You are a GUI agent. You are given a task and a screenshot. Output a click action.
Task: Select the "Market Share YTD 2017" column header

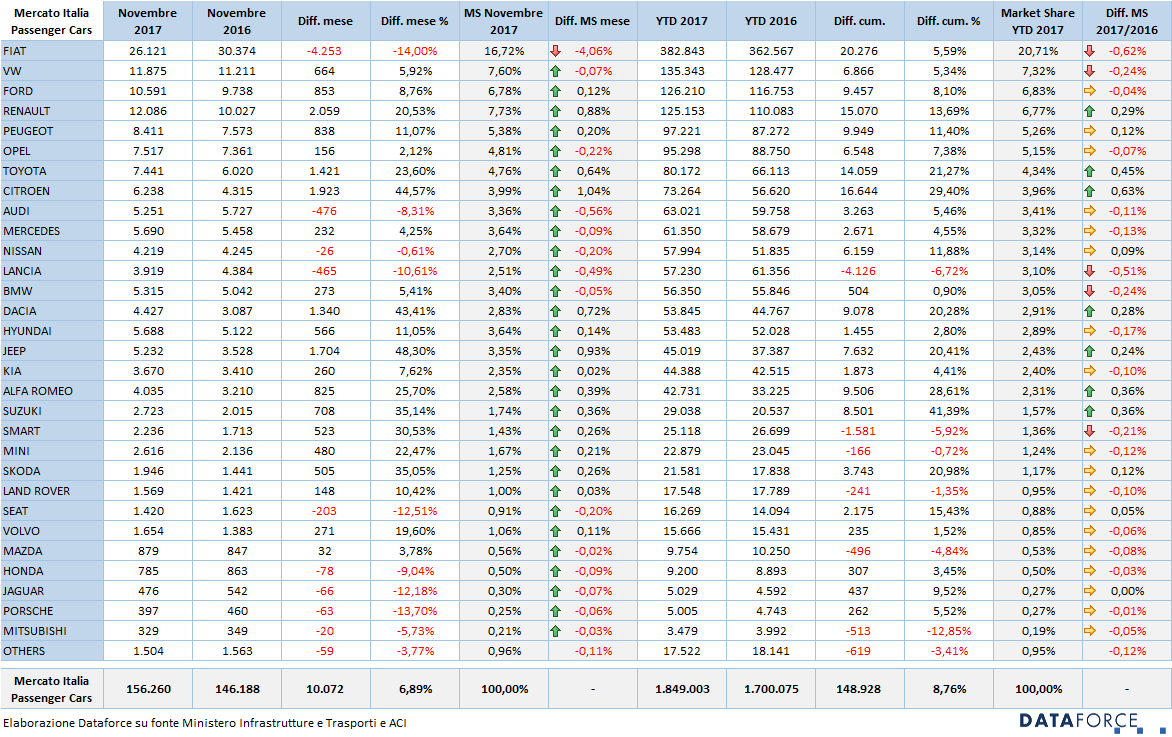click(1037, 21)
